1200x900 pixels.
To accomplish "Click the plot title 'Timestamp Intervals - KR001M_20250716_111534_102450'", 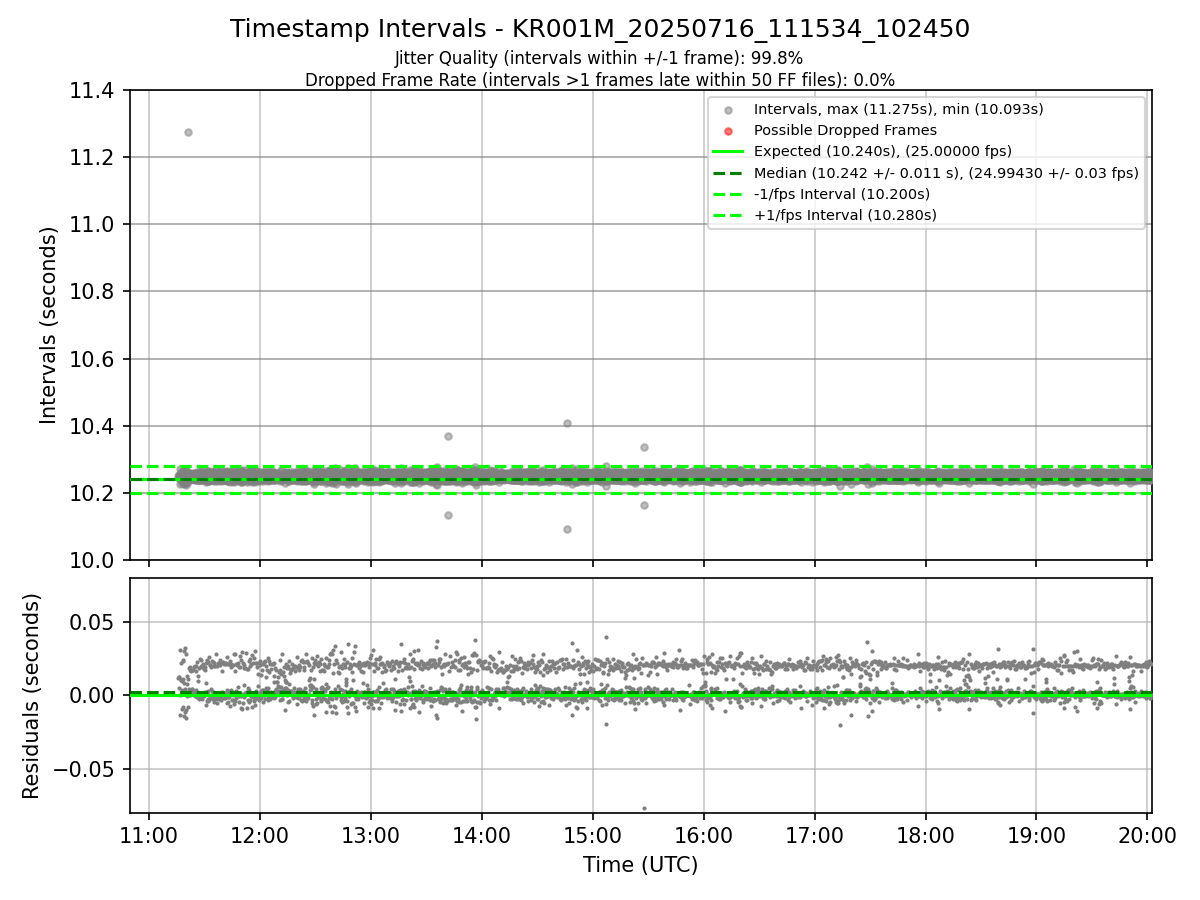I will coord(600,29).
